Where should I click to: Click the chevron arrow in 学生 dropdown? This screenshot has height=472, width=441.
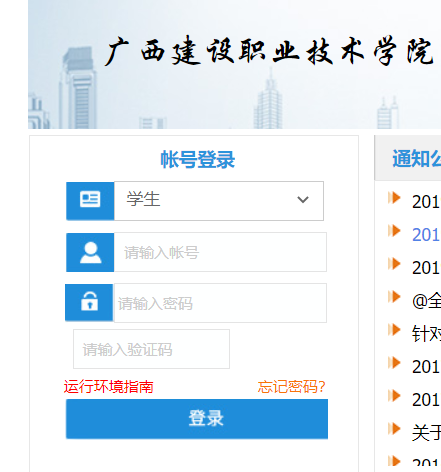point(303,200)
